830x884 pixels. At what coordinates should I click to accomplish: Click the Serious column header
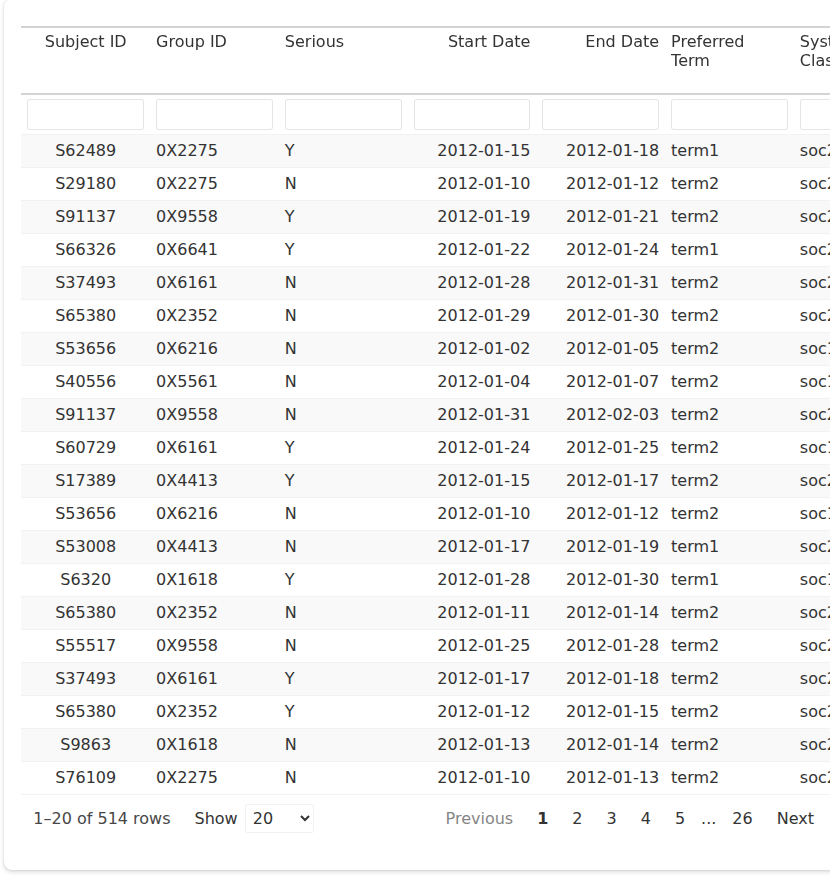pos(314,42)
